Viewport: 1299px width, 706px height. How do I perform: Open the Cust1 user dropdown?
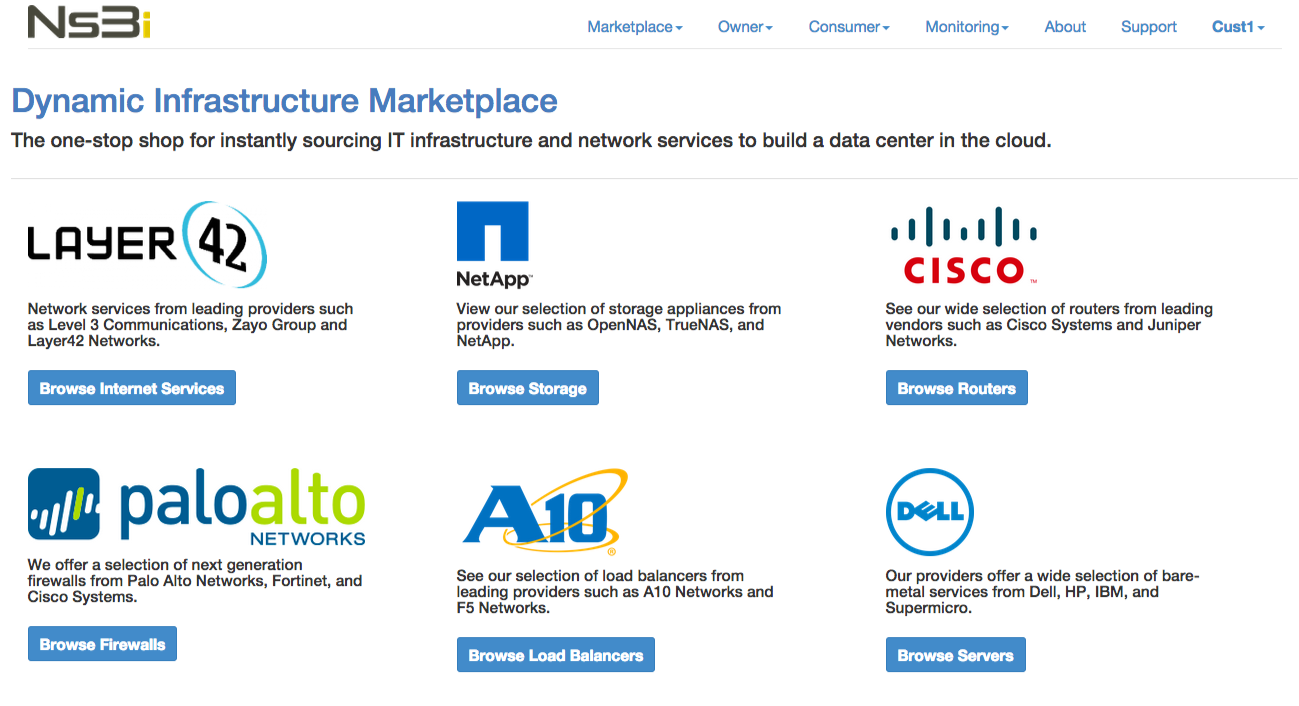point(1238,27)
